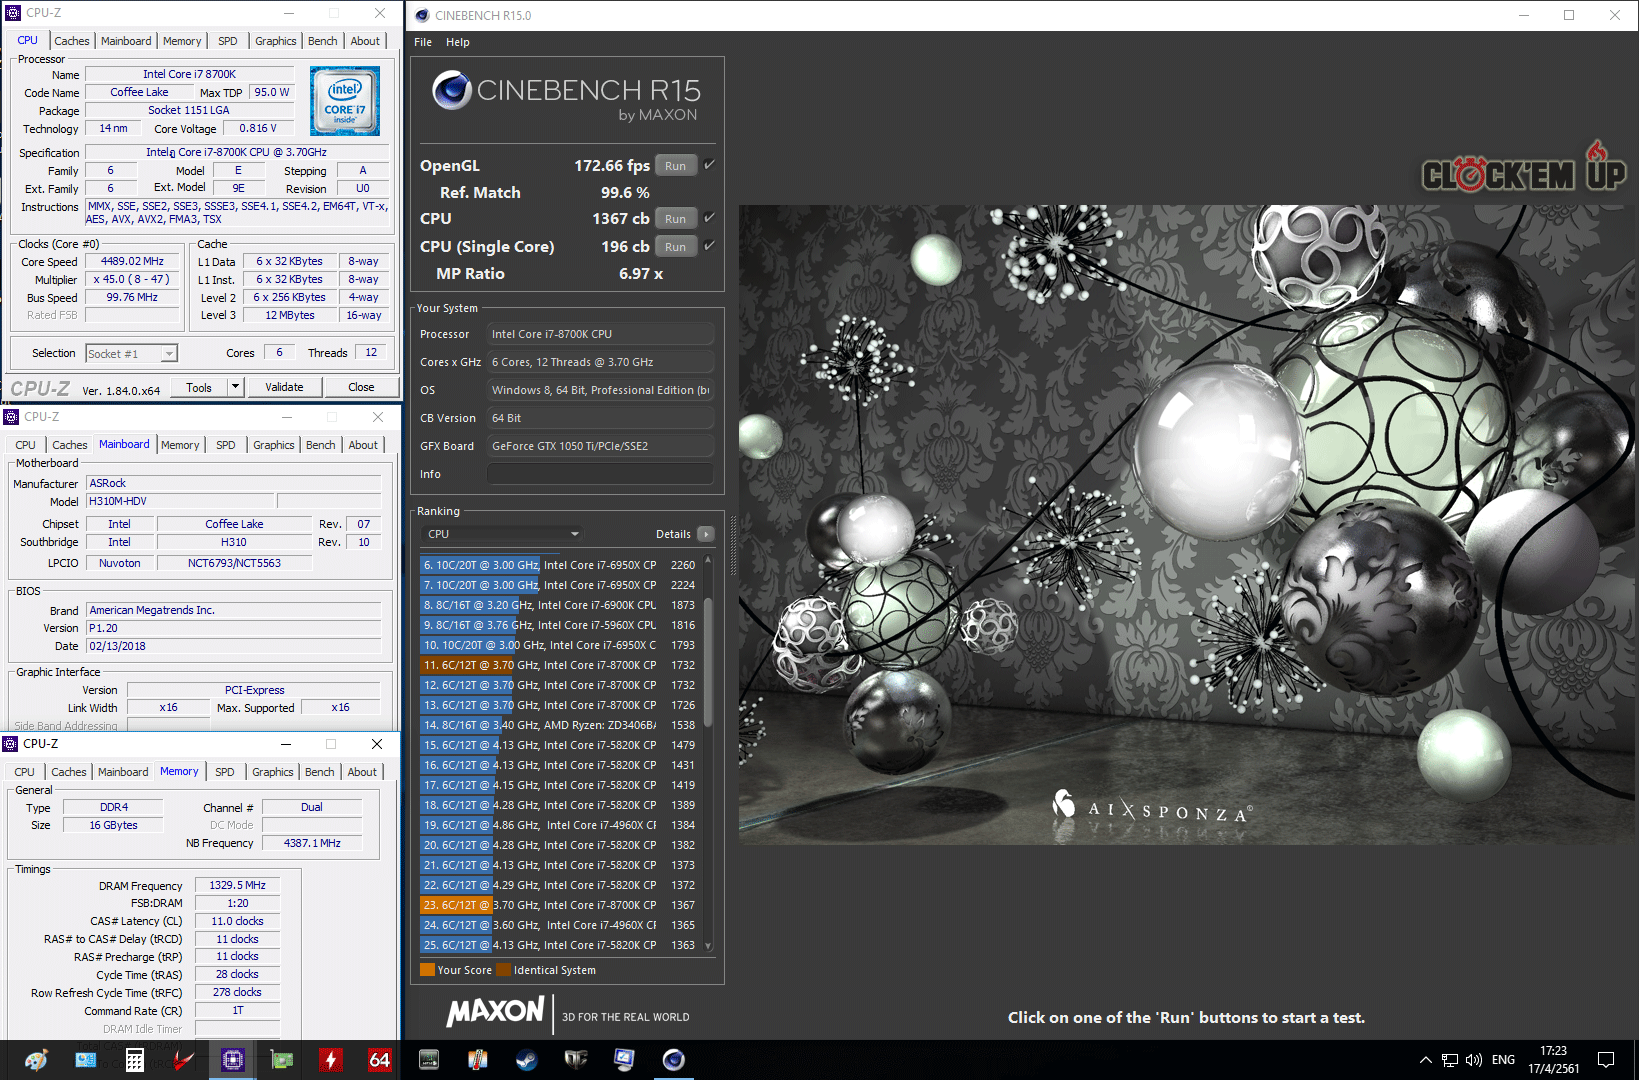Click the CPU-Z chip icon in taskbar
Image resolution: width=1639 pixels, height=1080 pixels.
coord(233,1060)
